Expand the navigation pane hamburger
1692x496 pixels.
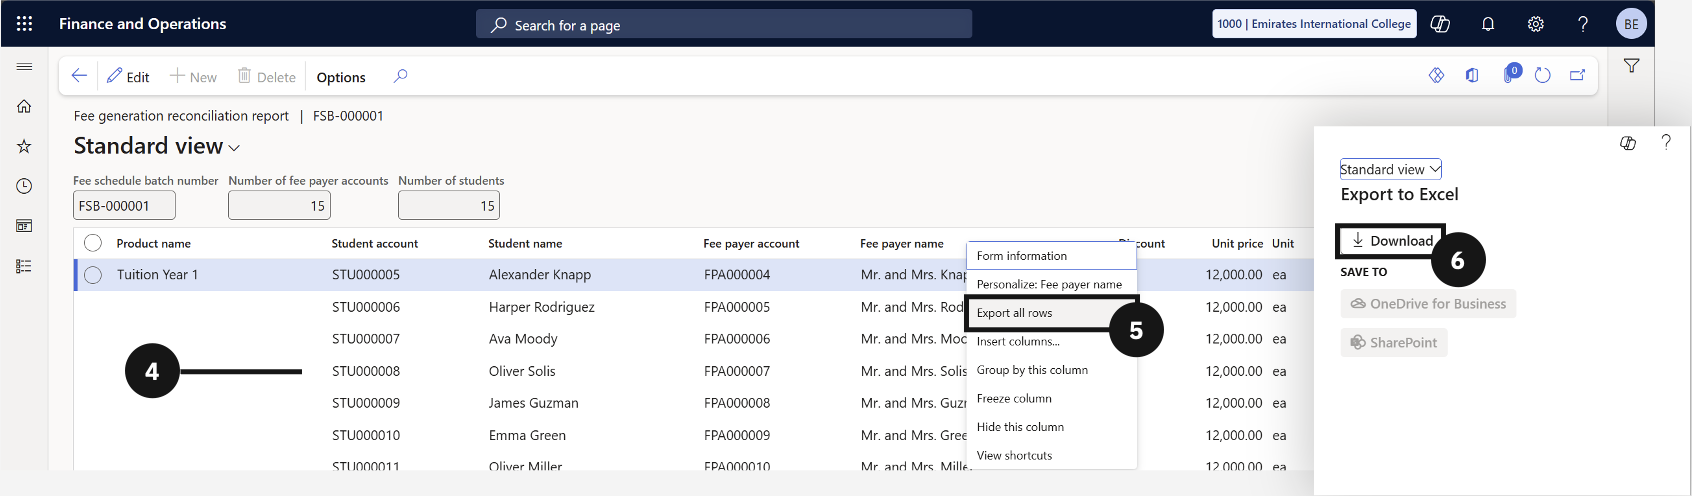tap(24, 66)
